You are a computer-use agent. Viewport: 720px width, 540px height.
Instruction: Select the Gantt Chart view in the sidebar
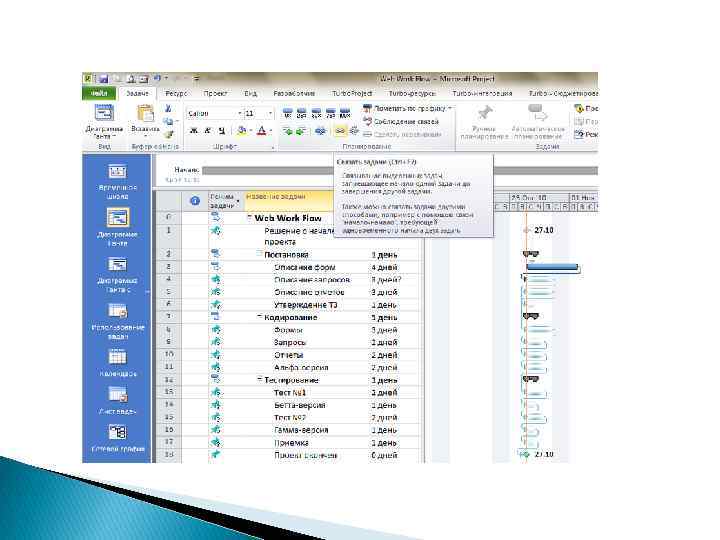click(x=118, y=228)
